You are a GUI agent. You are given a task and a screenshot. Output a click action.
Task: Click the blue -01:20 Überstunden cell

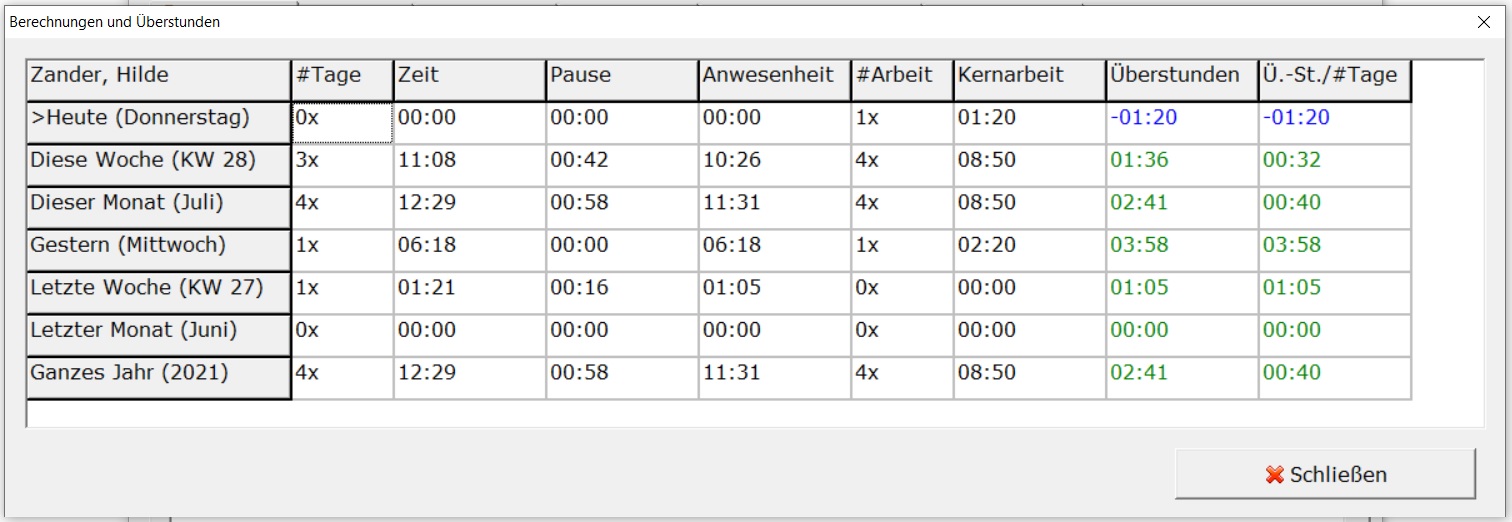[x=1182, y=122]
